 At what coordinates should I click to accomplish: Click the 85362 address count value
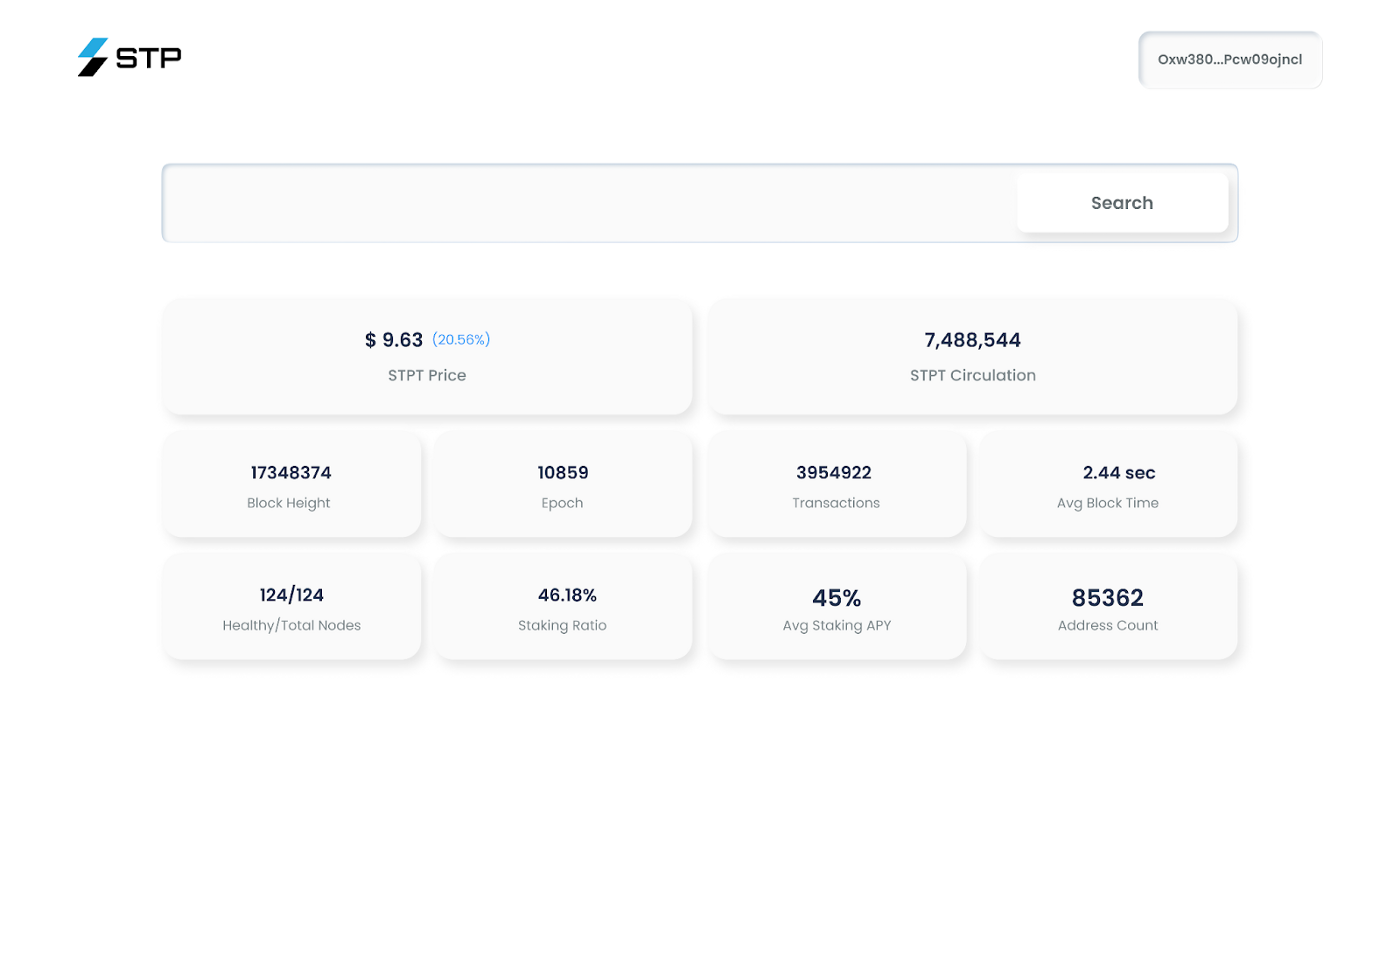pos(1108,598)
